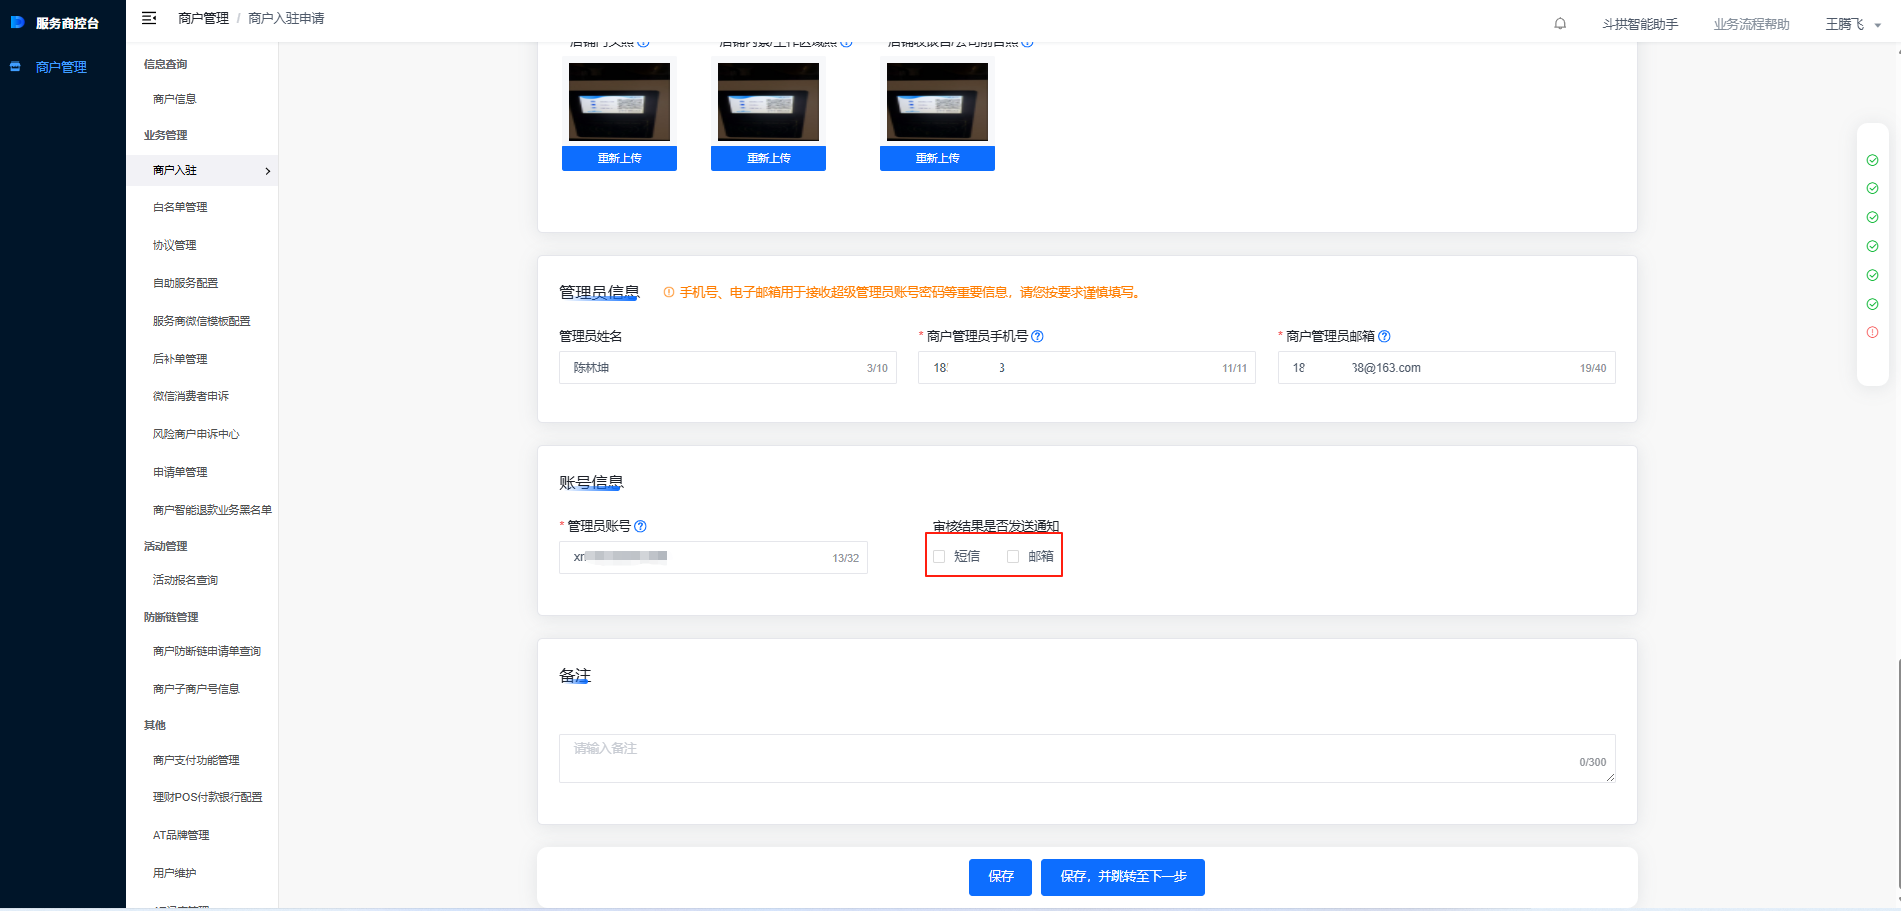Click 保存，并跳转至下一步 button

1122,877
